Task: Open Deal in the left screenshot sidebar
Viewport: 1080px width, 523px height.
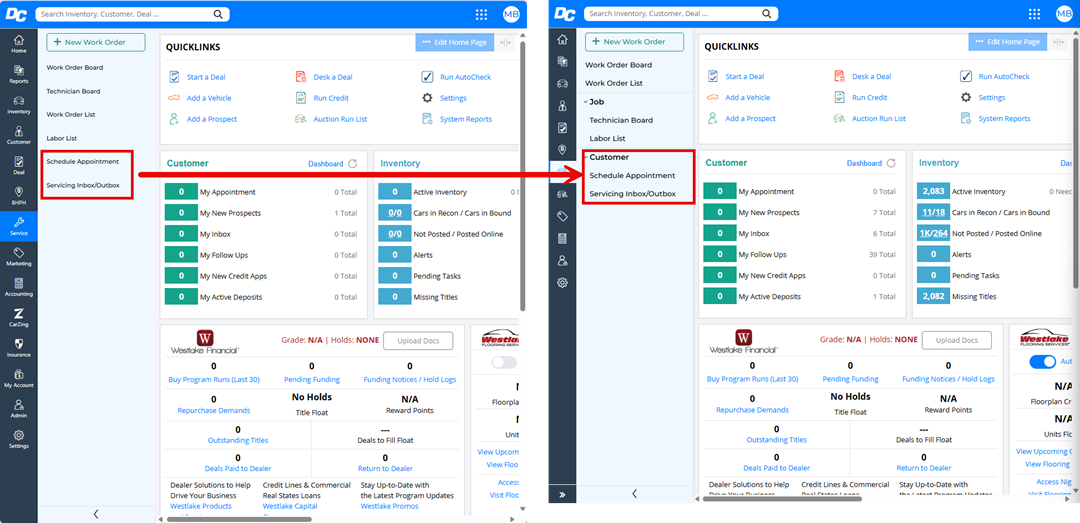Action: click(x=19, y=165)
